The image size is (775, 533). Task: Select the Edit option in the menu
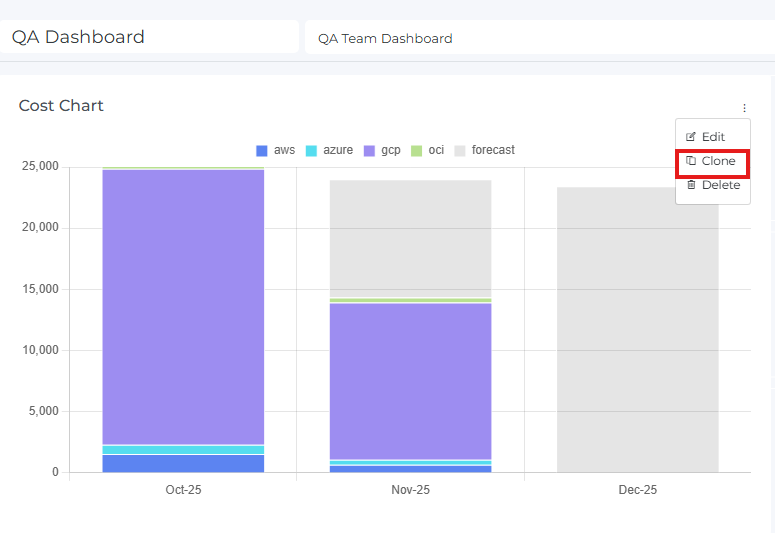713,137
